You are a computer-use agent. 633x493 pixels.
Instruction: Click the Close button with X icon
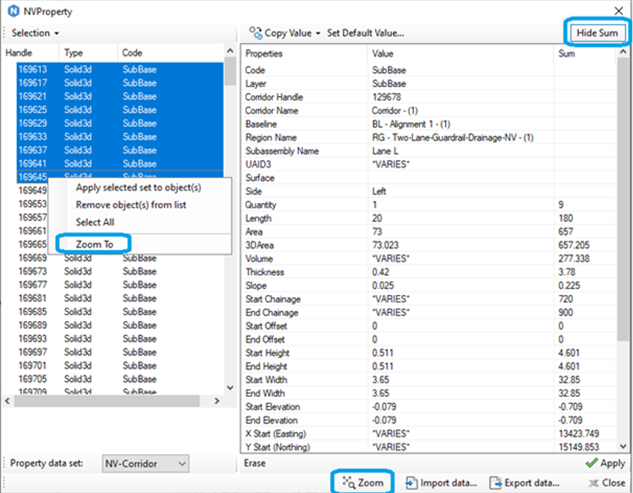click(x=607, y=483)
